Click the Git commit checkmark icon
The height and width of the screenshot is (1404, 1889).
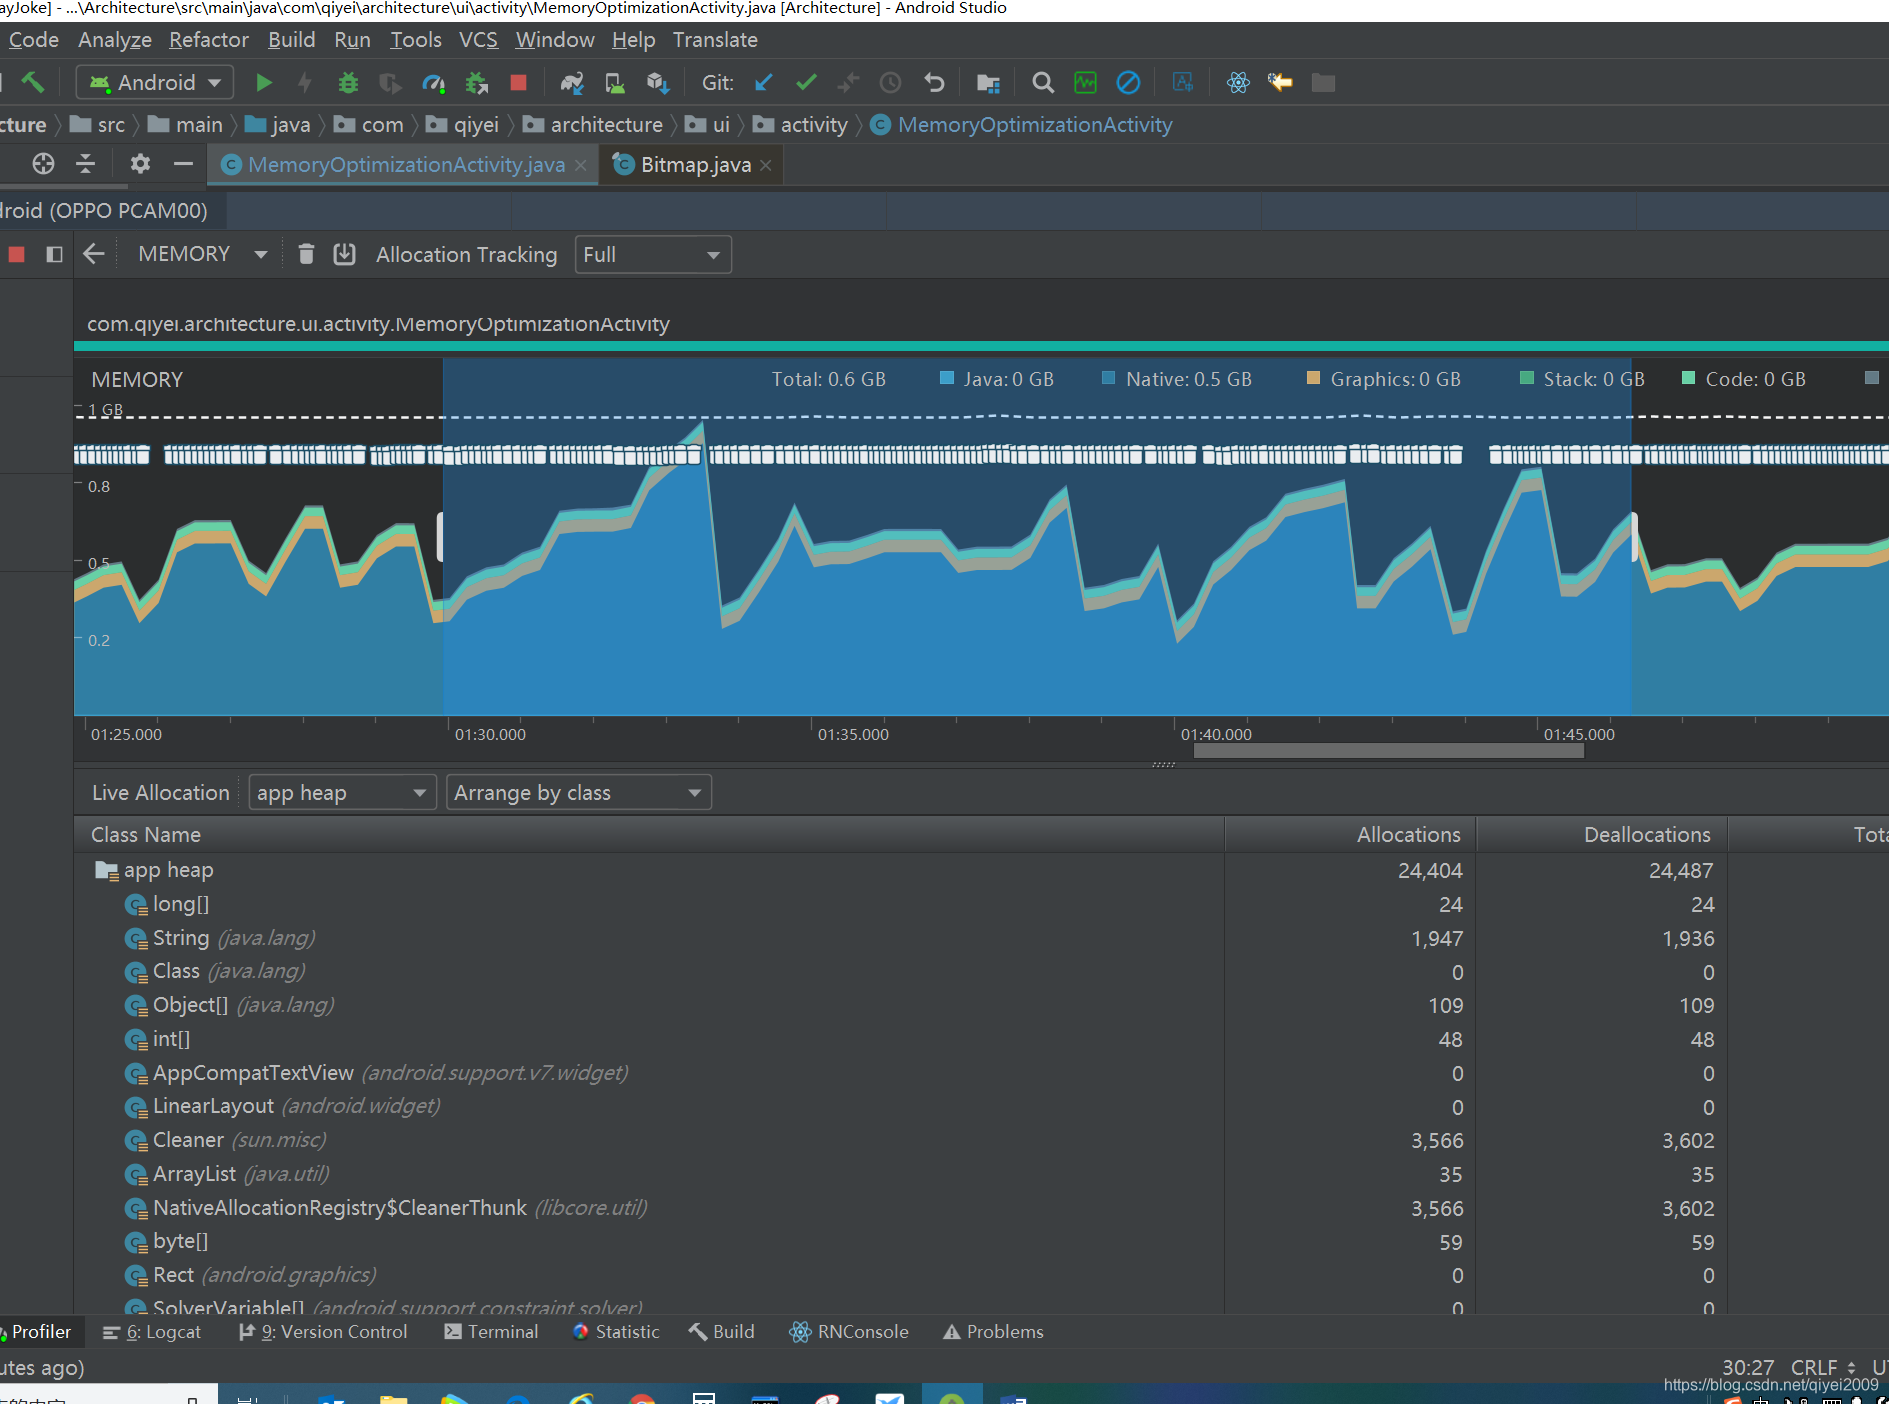(x=806, y=83)
